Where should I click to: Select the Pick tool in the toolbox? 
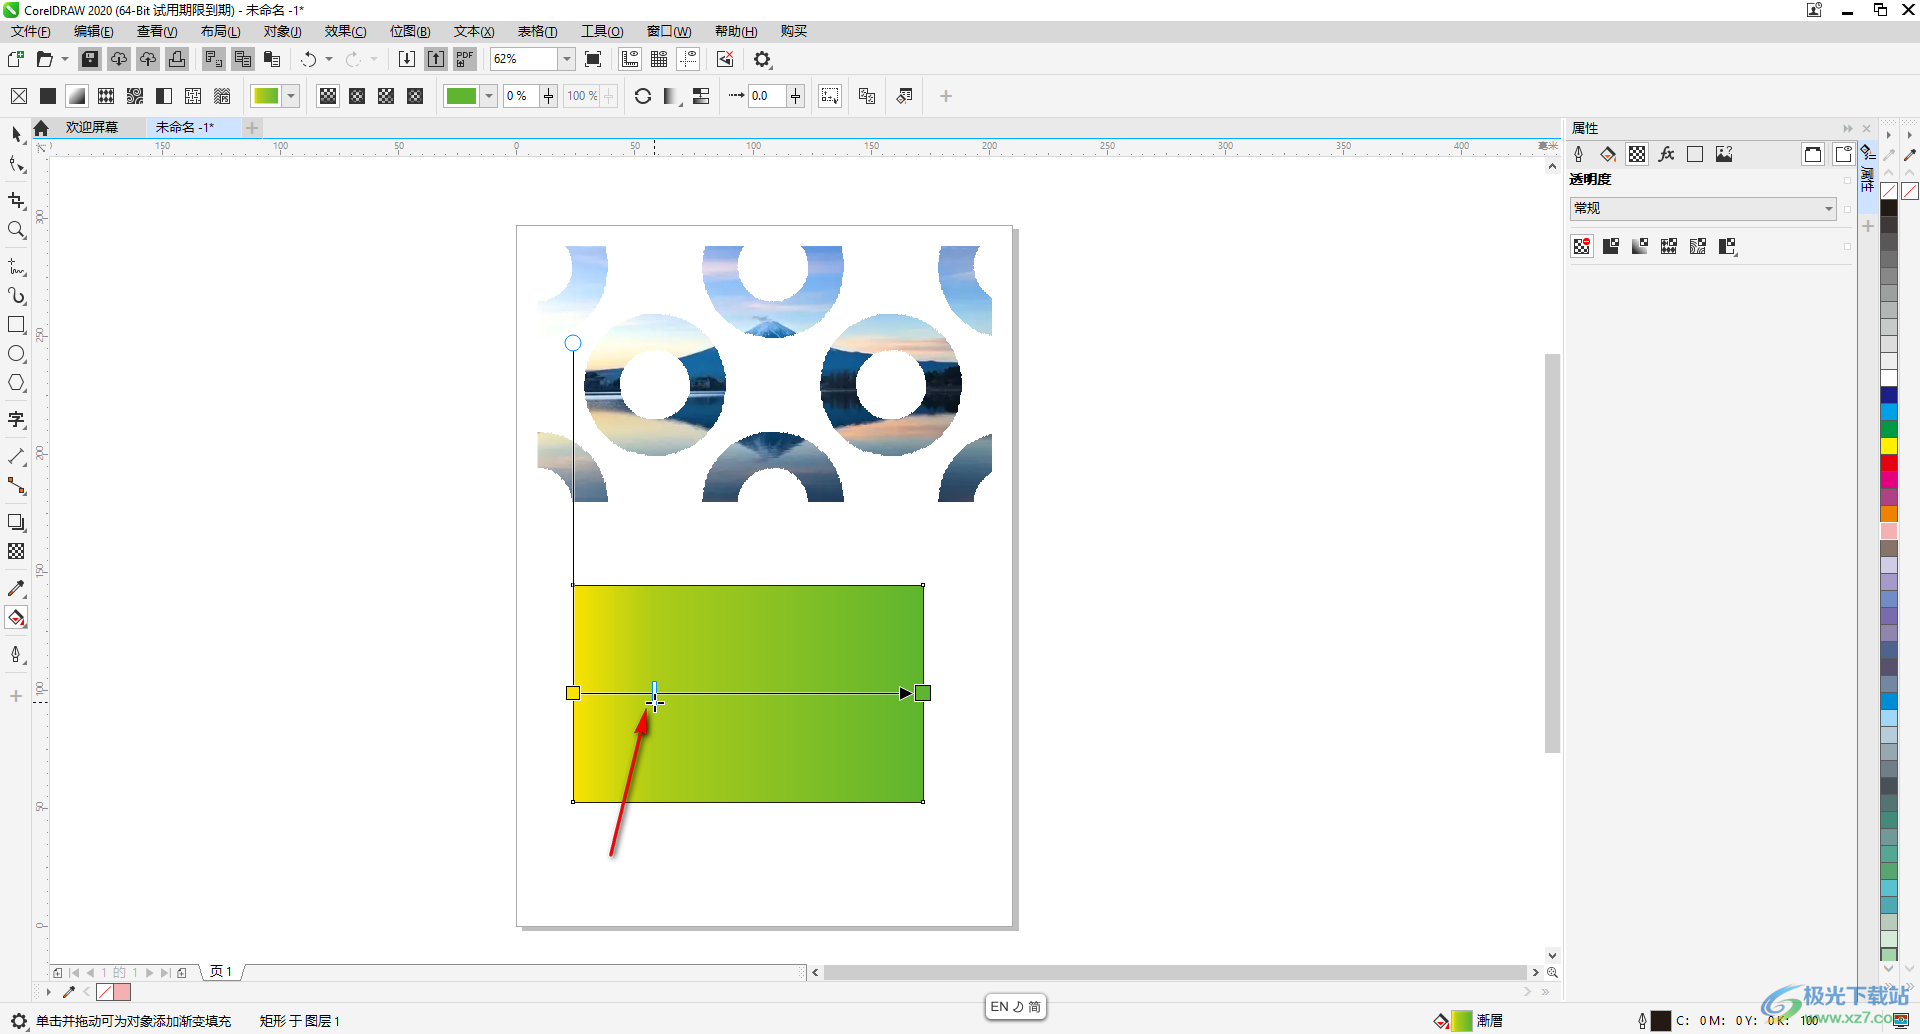(16, 134)
